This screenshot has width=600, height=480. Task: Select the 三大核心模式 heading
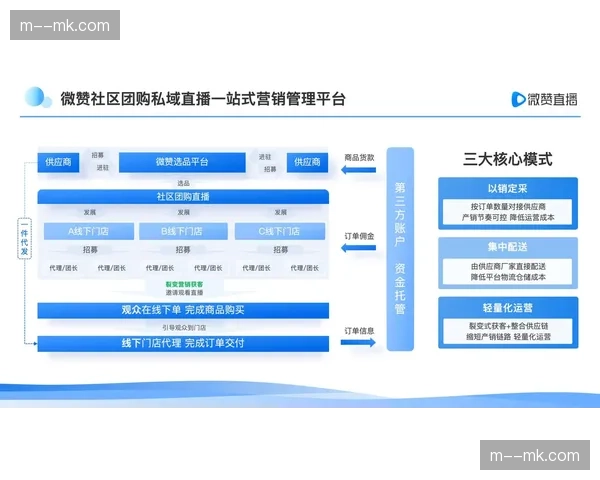(x=507, y=159)
